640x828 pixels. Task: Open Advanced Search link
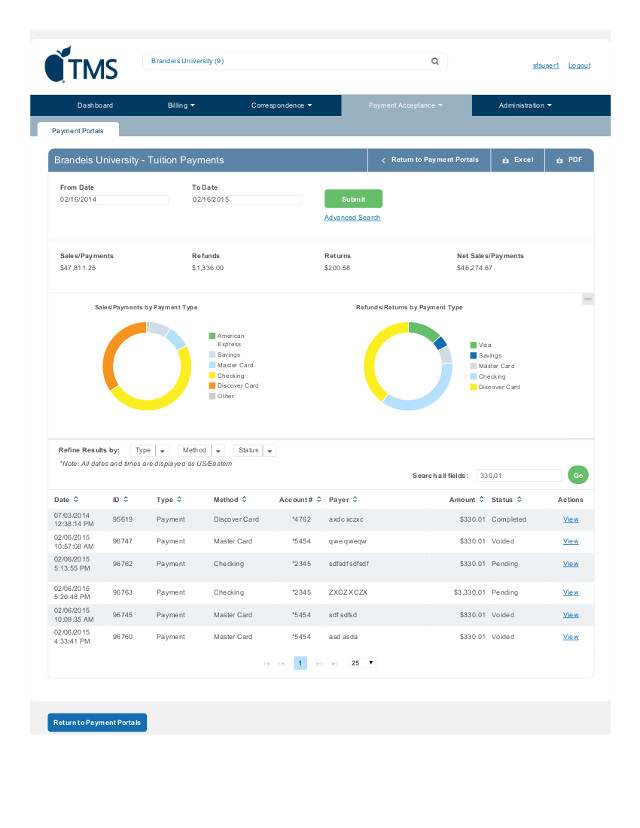(x=352, y=218)
